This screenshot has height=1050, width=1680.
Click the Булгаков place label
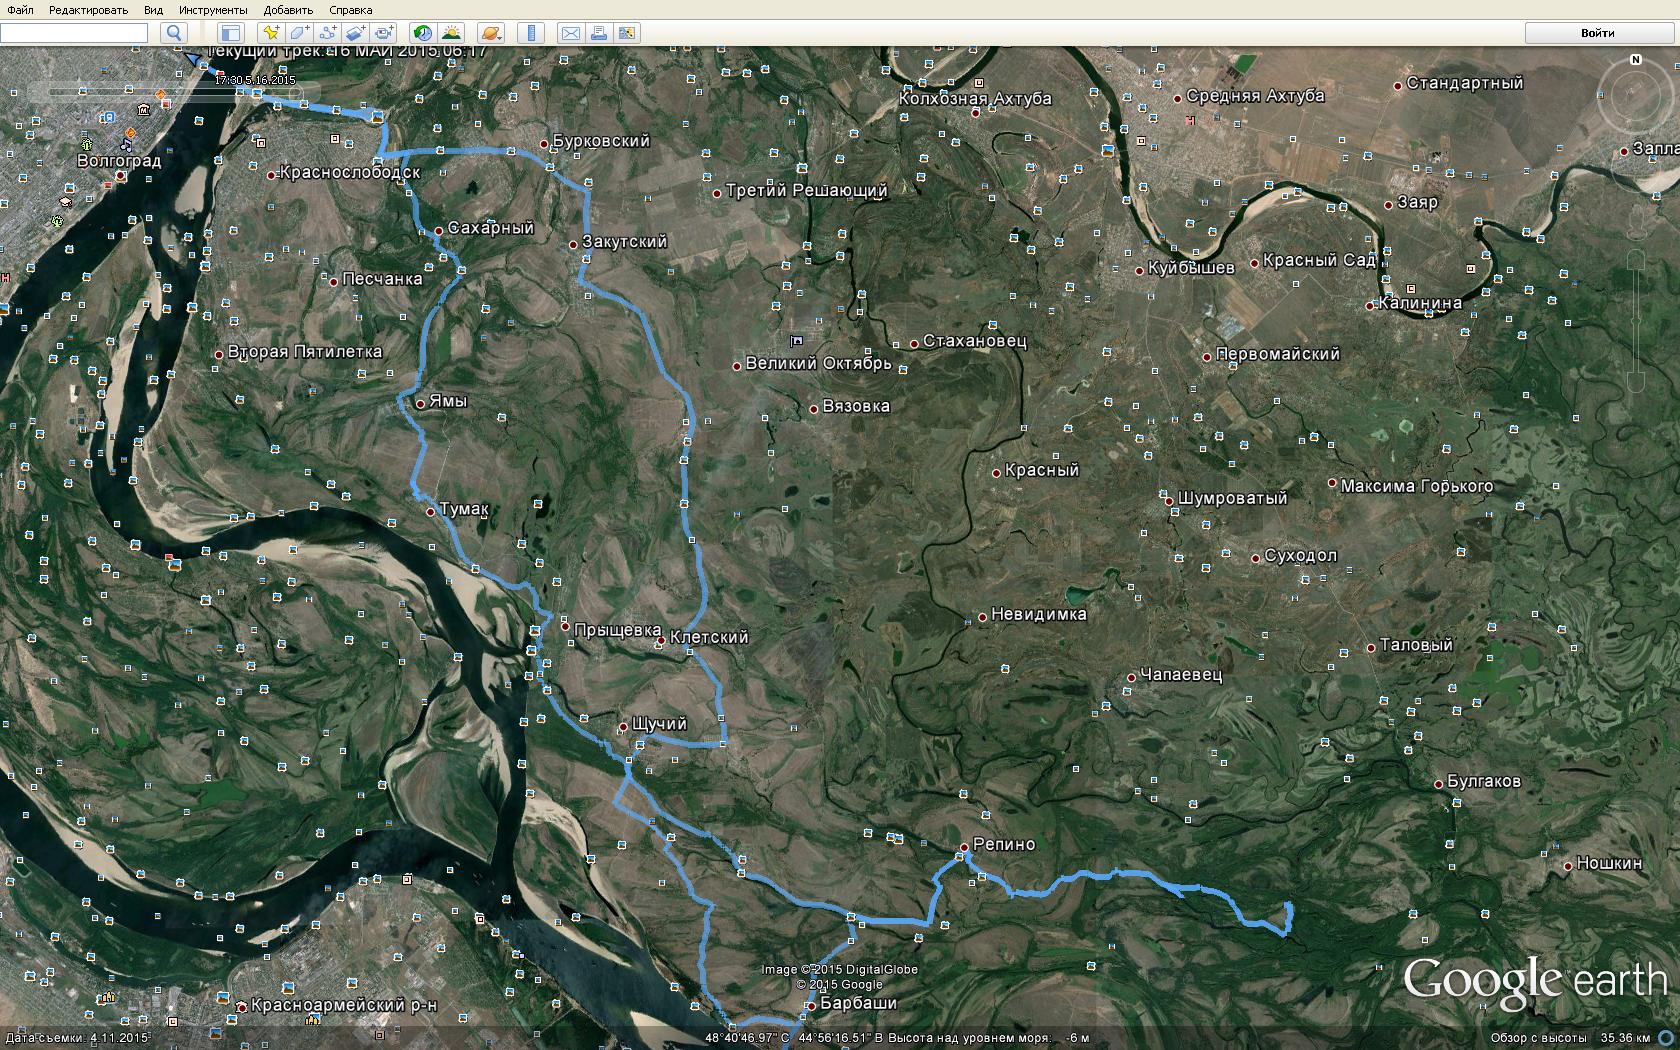[1483, 781]
